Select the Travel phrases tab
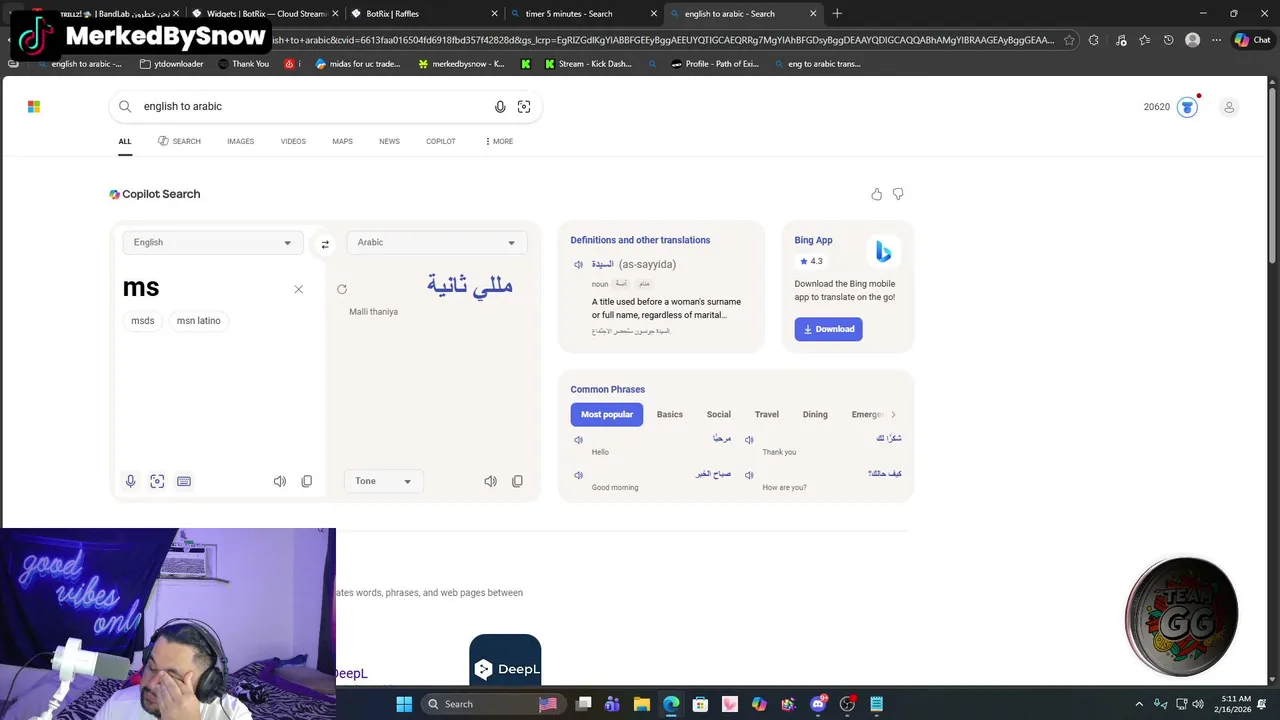The width and height of the screenshot is (1280, 720). click(x=767, y=414)
